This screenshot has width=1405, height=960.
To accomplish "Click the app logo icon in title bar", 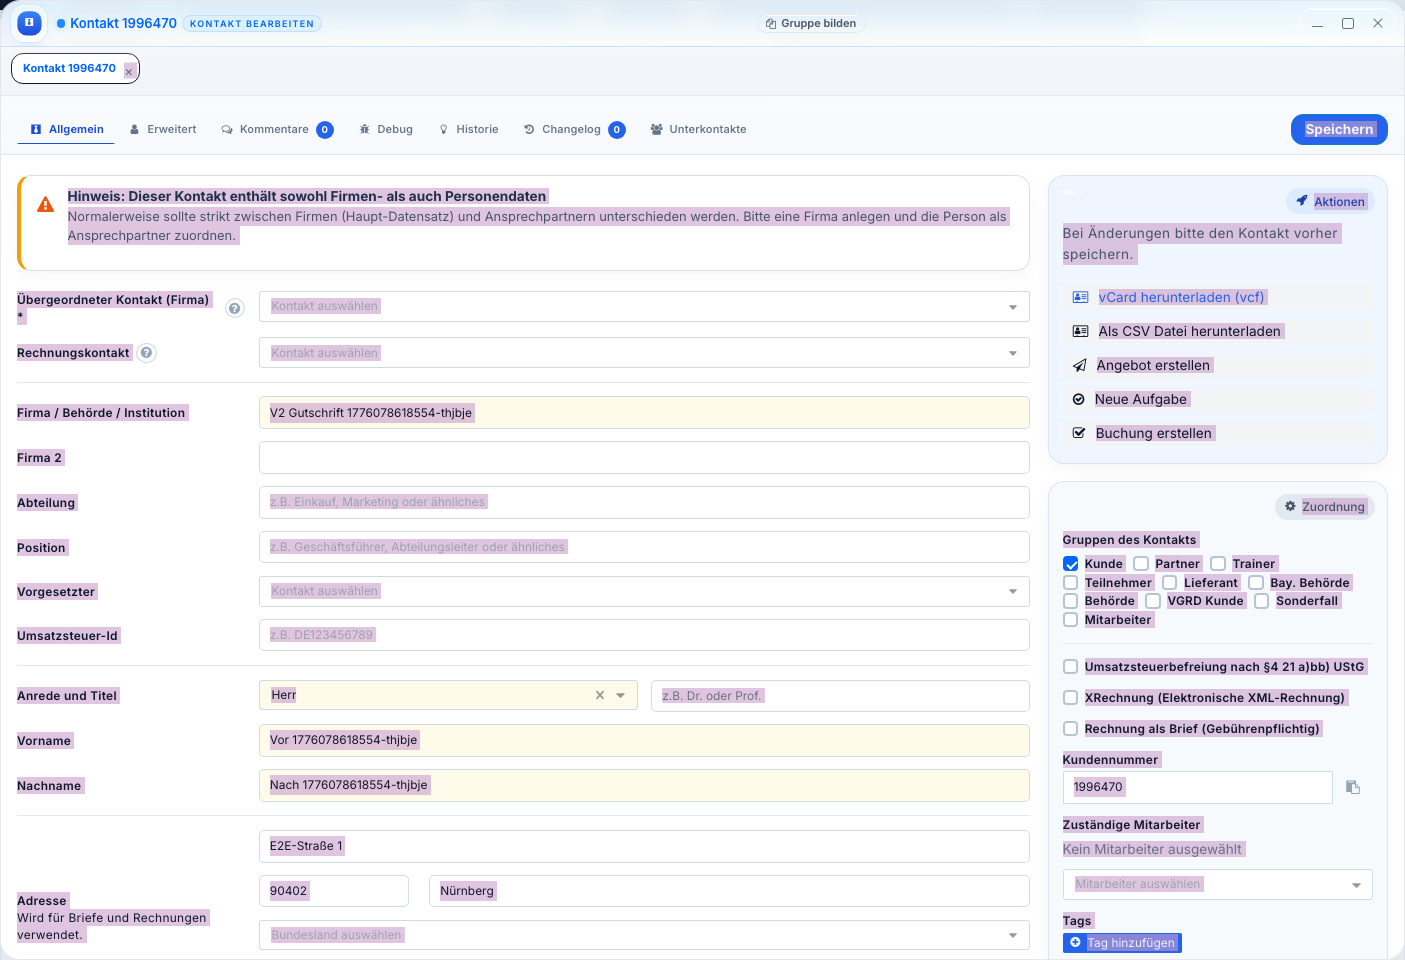I will click(x=29, y=22).
